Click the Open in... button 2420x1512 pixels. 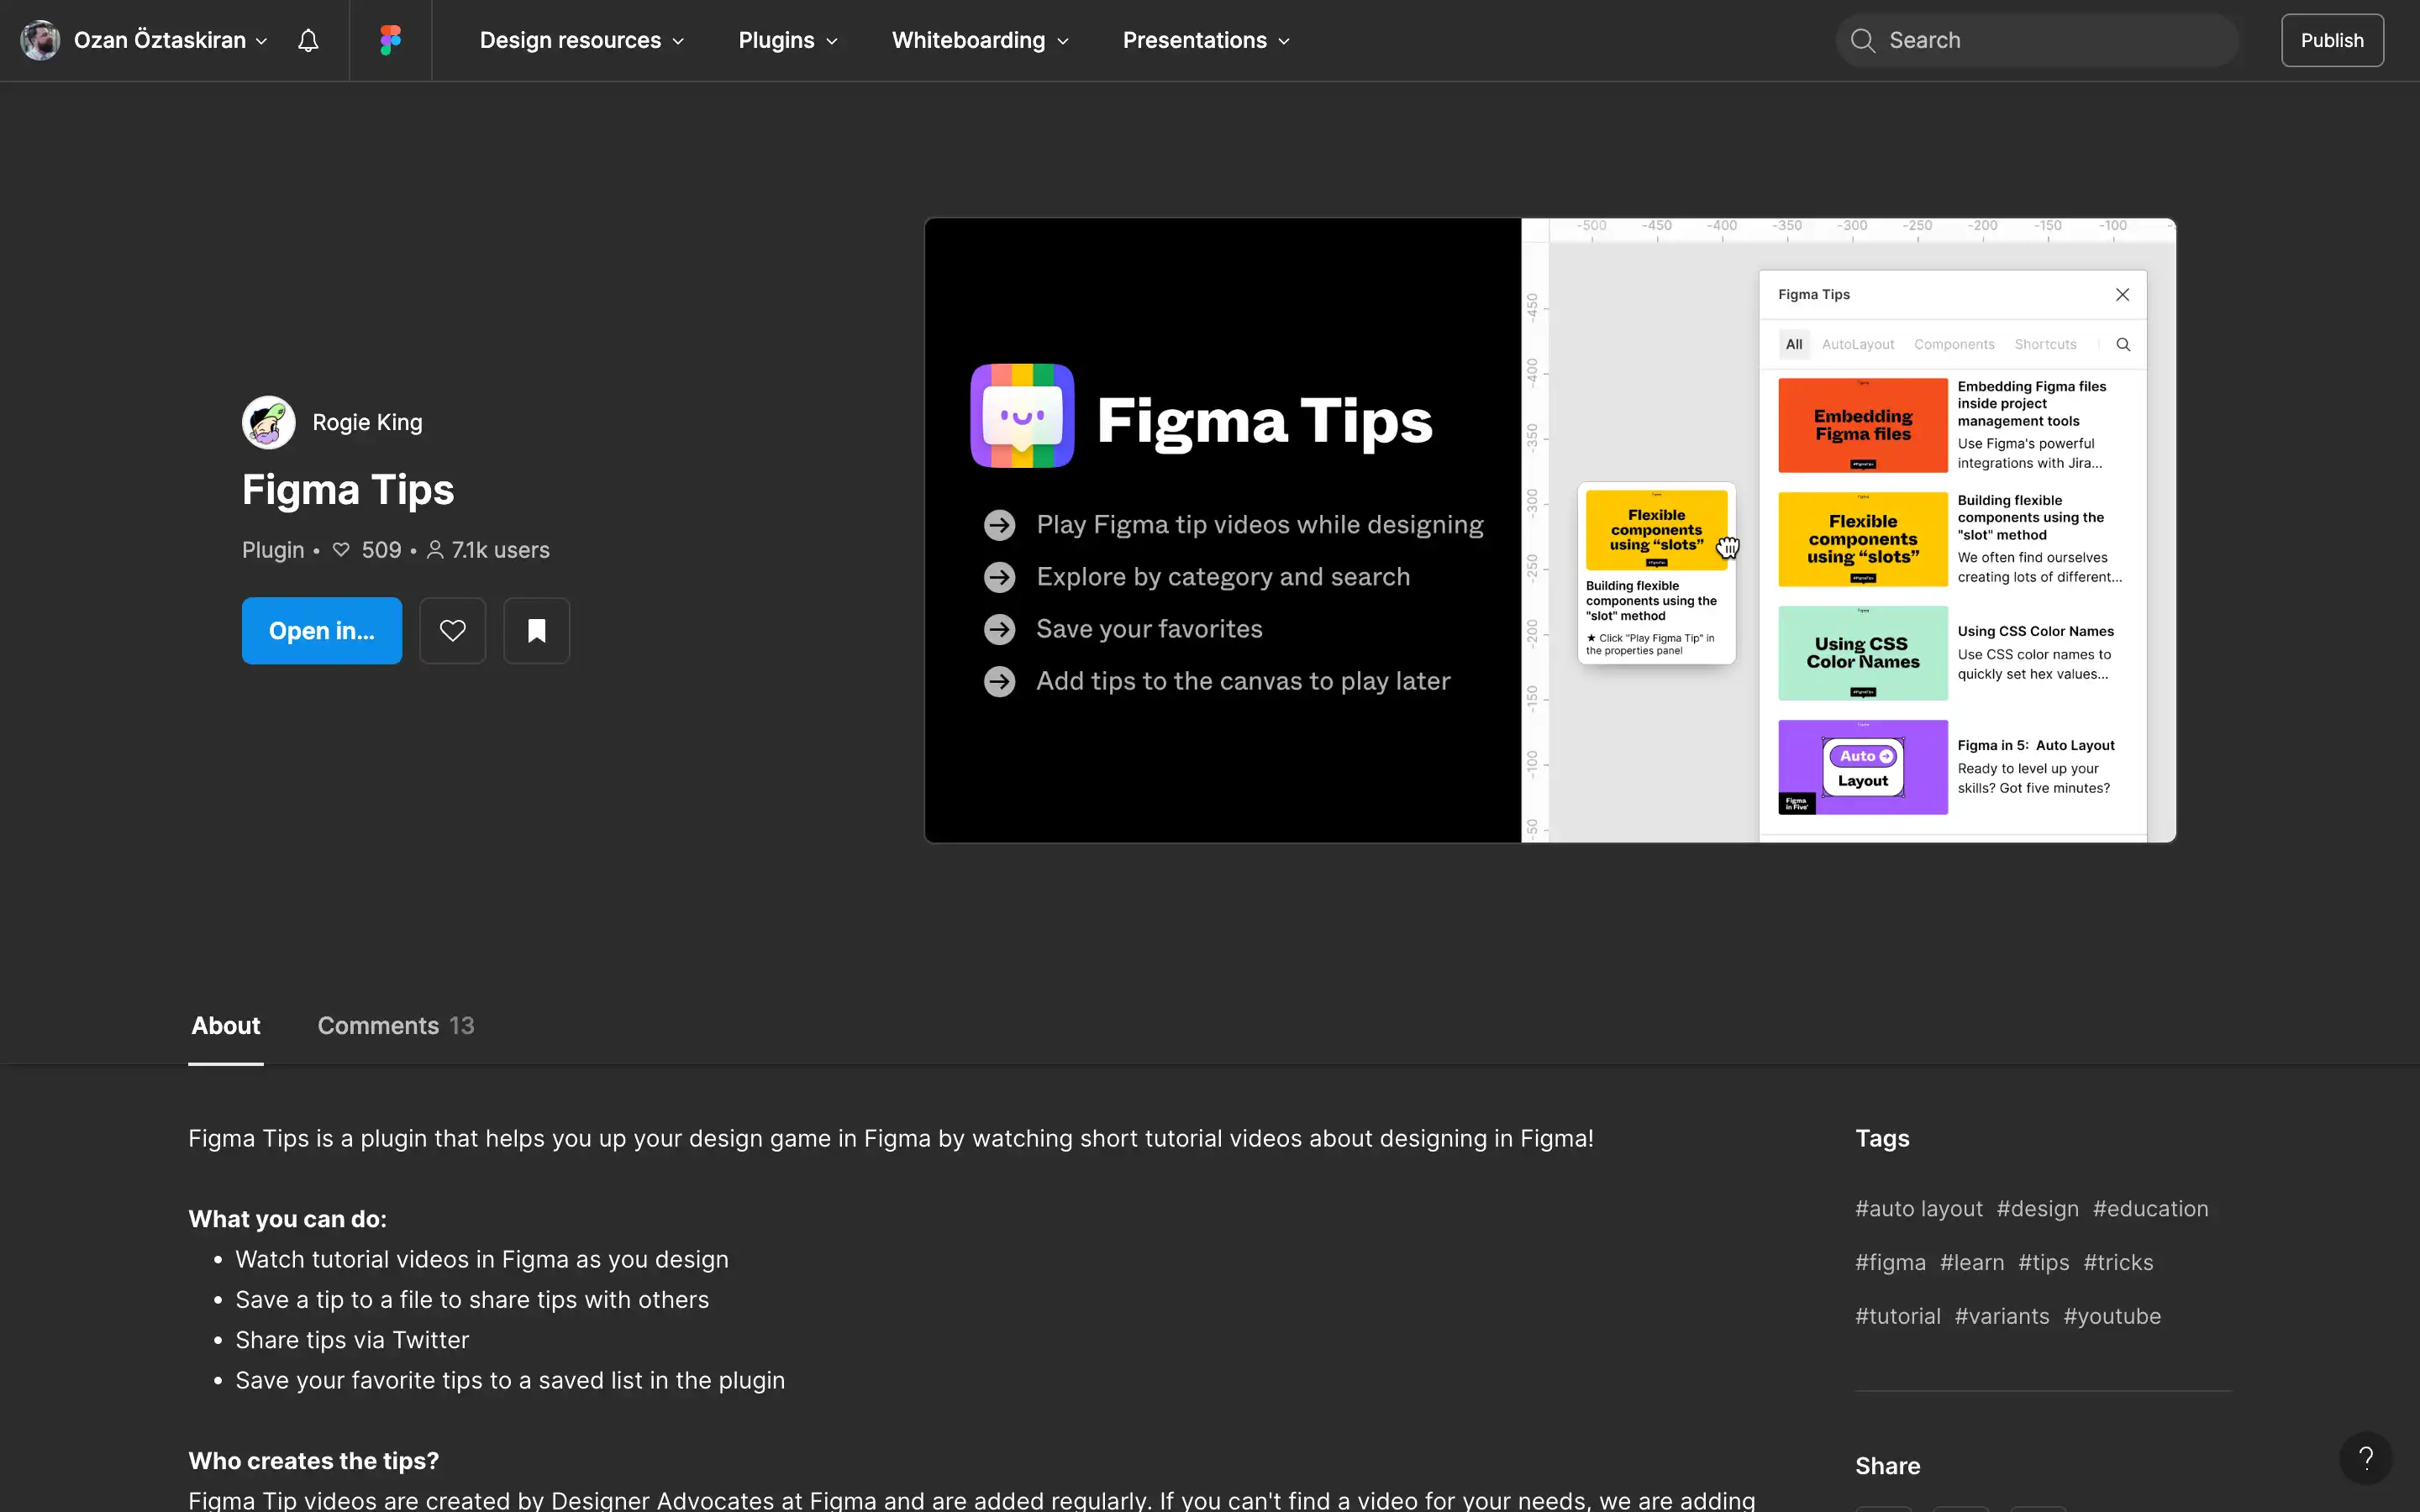point(322,631)
